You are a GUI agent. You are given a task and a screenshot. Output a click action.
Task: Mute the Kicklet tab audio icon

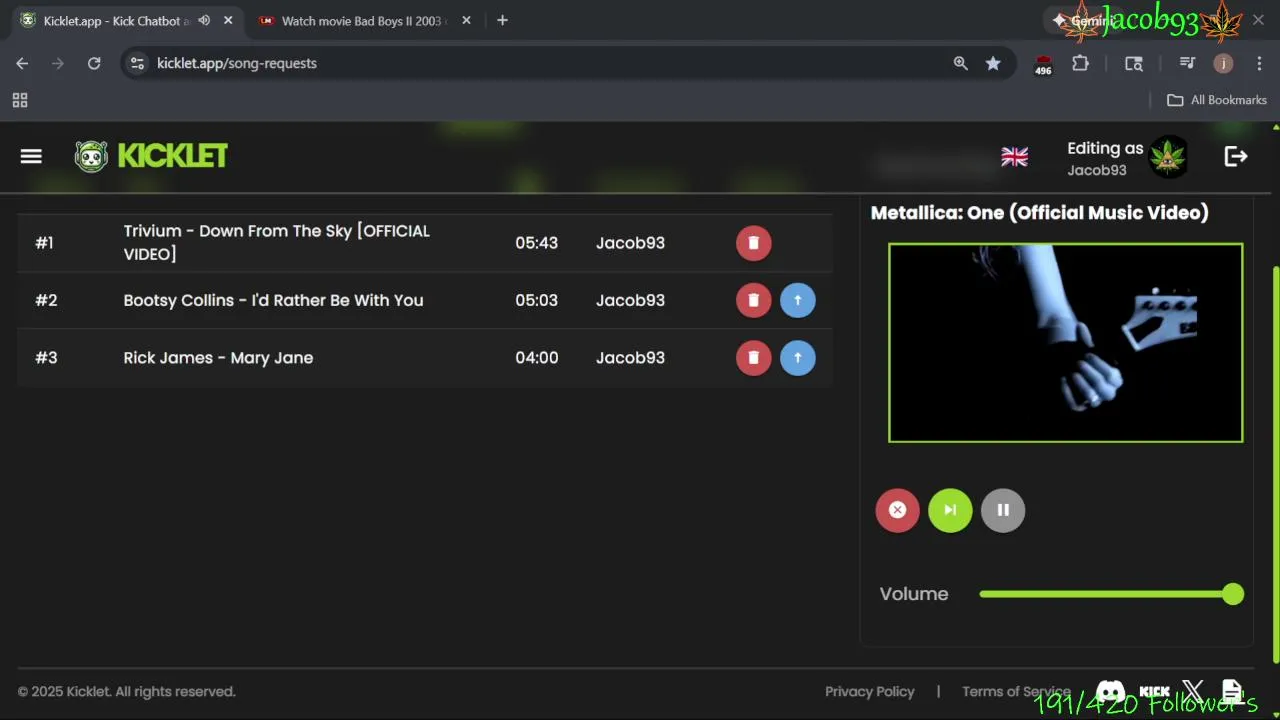point(204,20)
